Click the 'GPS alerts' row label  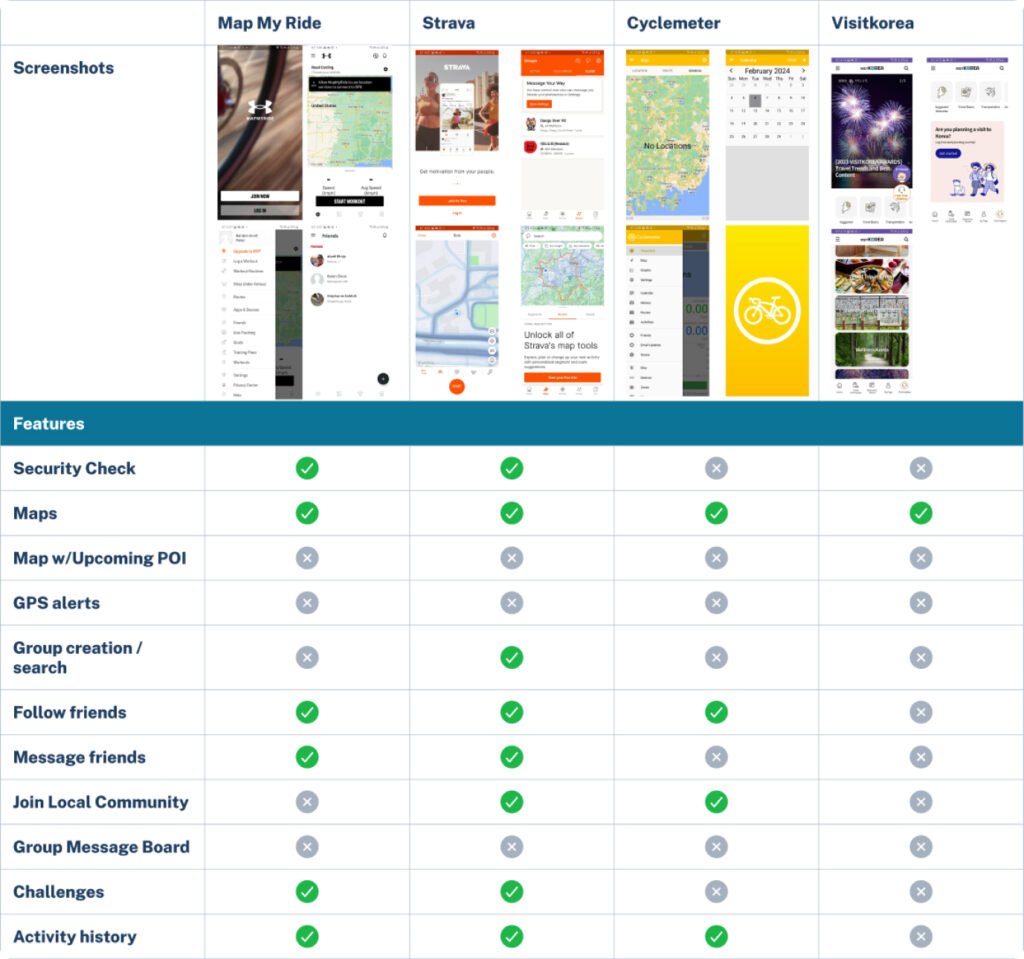57,602
